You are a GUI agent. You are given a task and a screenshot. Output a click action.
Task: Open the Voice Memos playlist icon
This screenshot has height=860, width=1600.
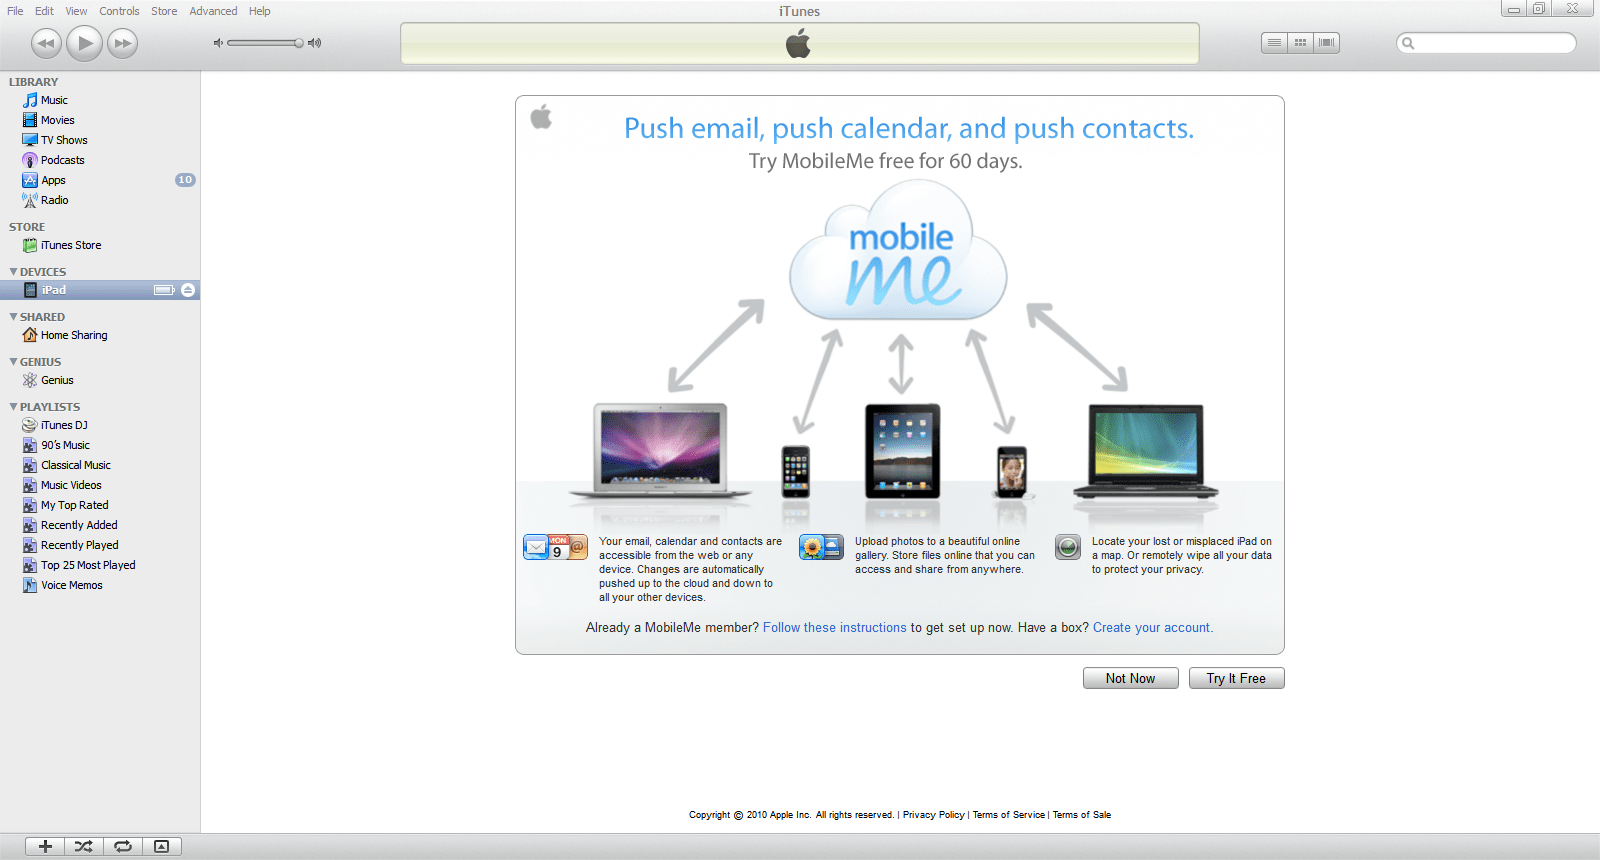pyautogui.click(x=30, y=585)
